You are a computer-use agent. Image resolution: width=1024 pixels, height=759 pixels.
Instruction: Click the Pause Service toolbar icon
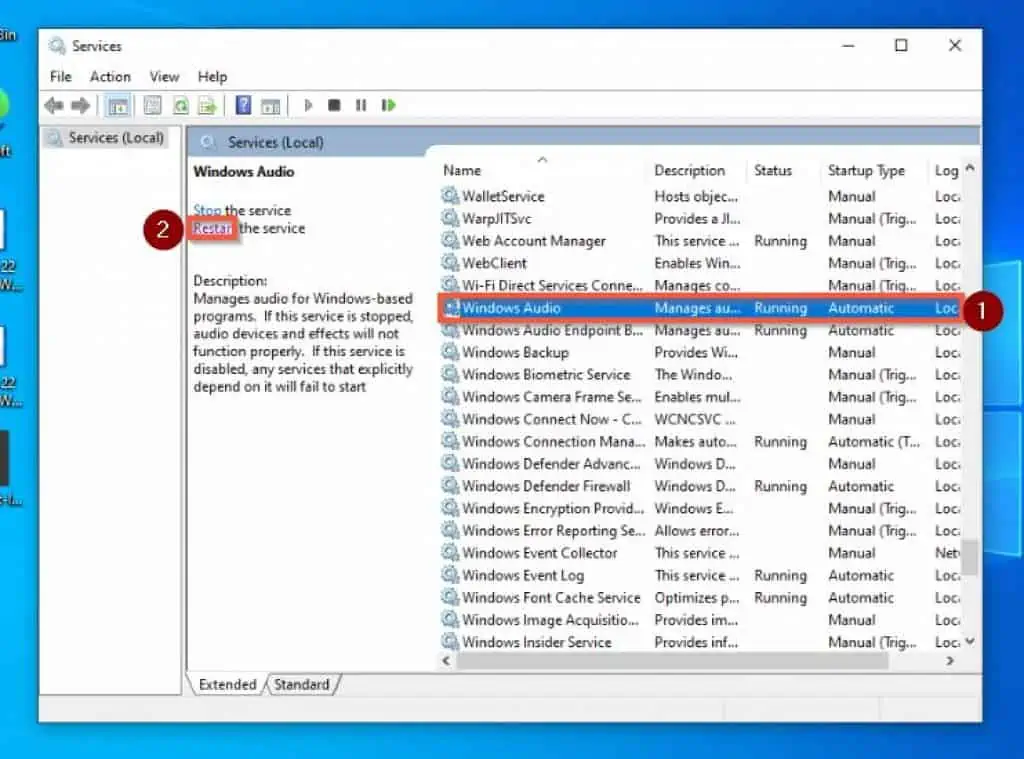360,105
